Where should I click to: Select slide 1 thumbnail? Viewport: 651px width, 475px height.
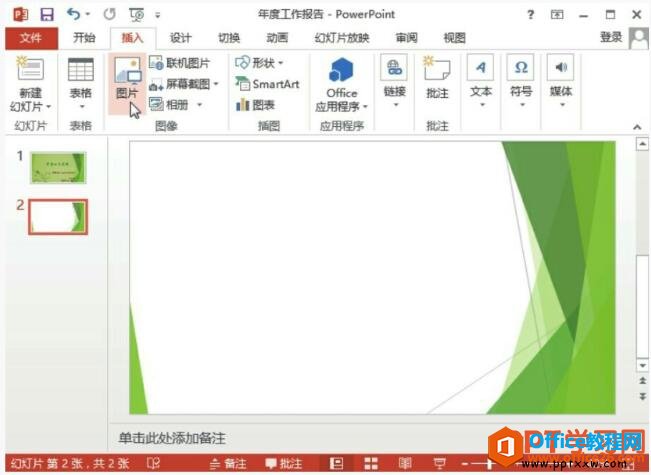click(58, 167)
